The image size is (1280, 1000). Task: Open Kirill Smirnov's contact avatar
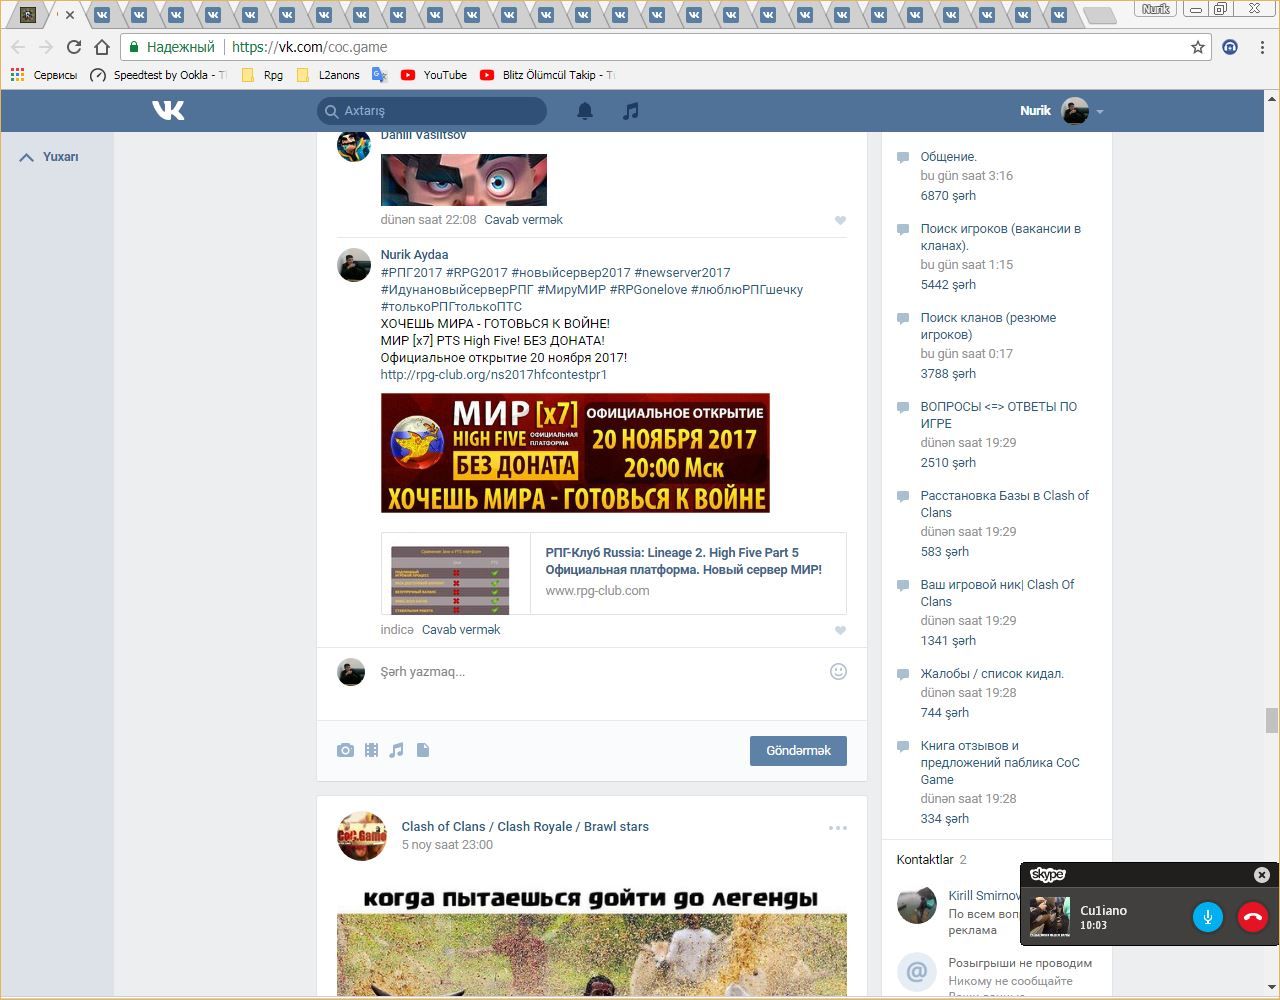click(917, 904)
